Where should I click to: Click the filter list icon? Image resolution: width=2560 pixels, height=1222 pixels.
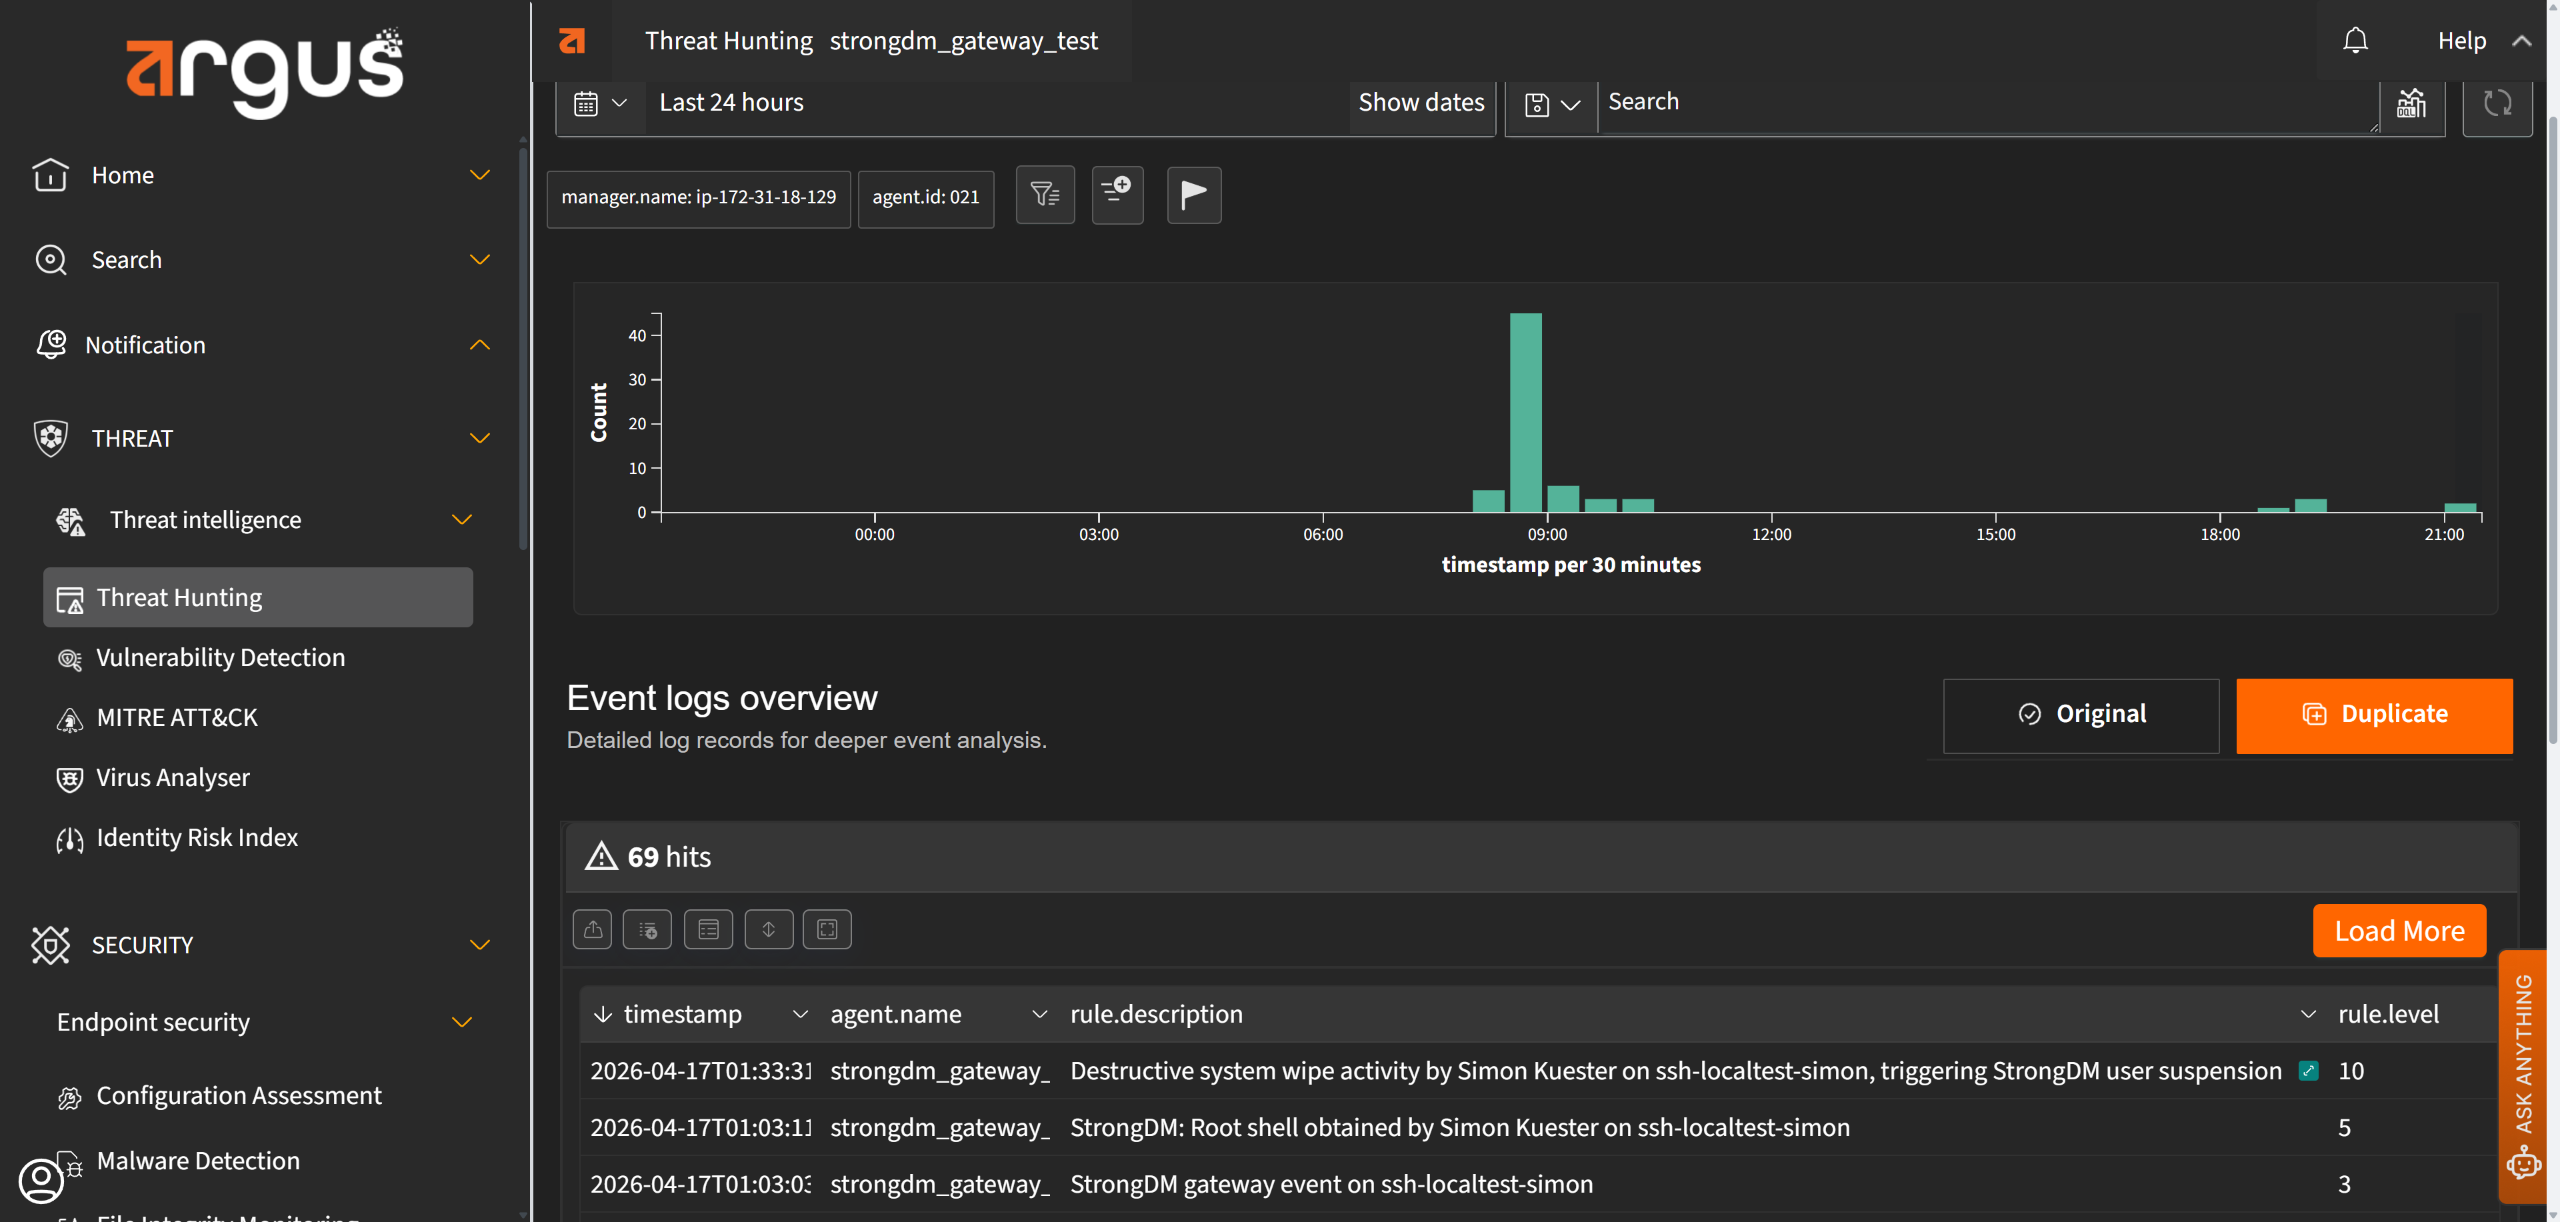pyautogui.click(x=1045, y=195)
